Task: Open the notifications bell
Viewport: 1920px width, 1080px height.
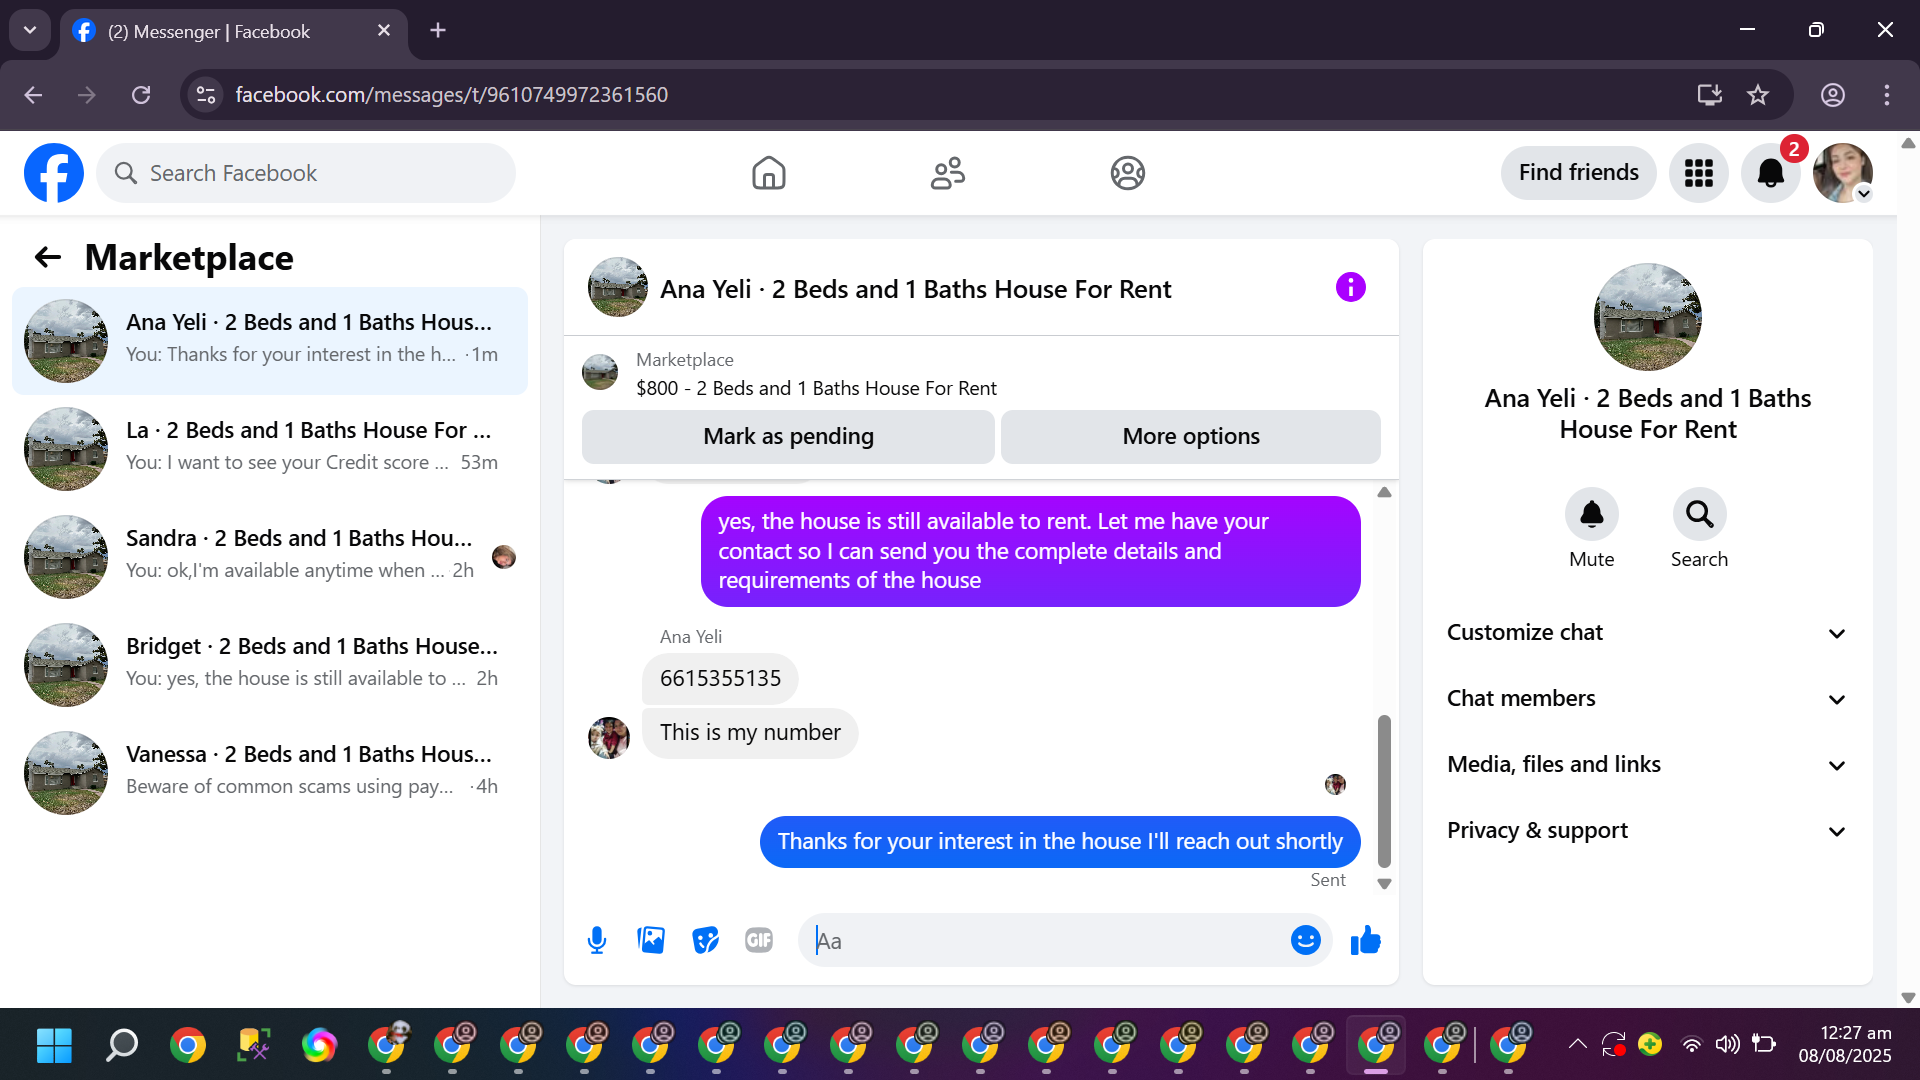Action: (1770, 173)
